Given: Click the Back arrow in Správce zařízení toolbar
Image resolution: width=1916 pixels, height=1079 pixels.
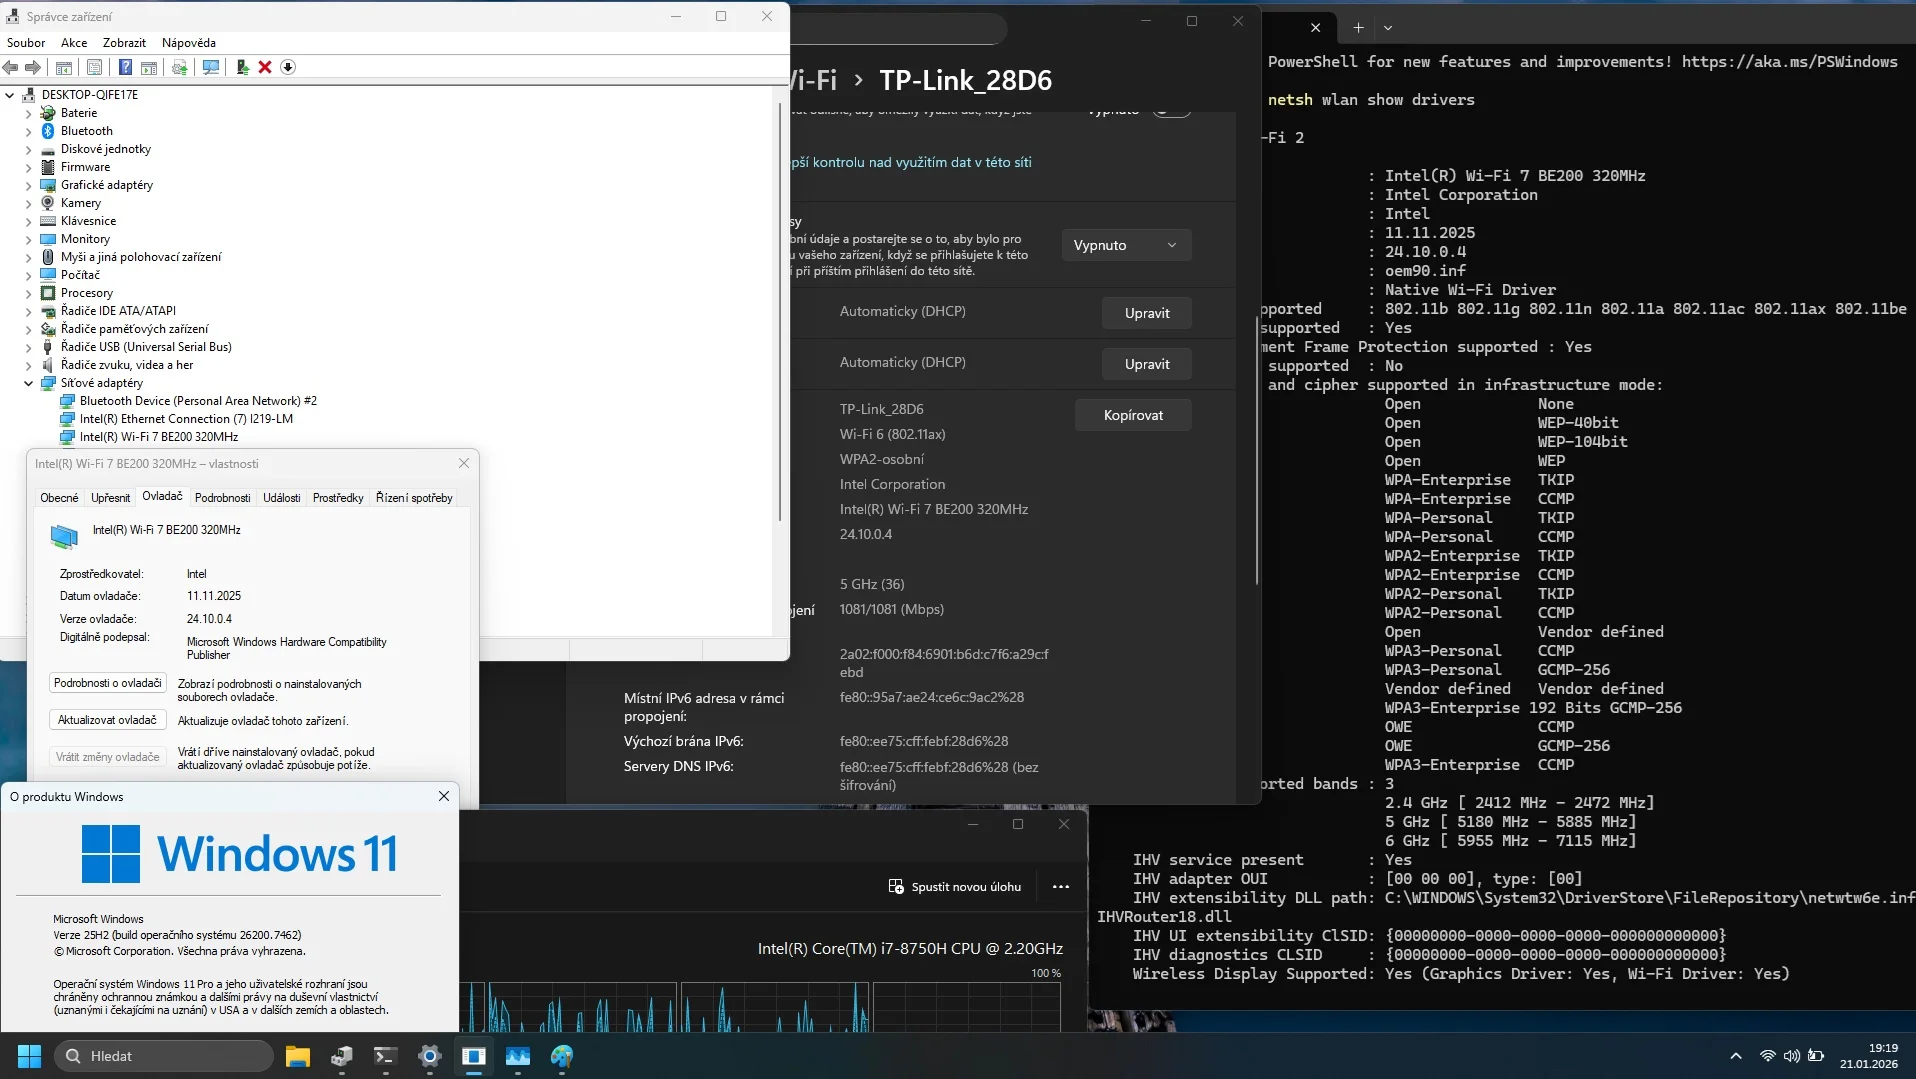Looking at the screenshot, I should tap(11, 67).
